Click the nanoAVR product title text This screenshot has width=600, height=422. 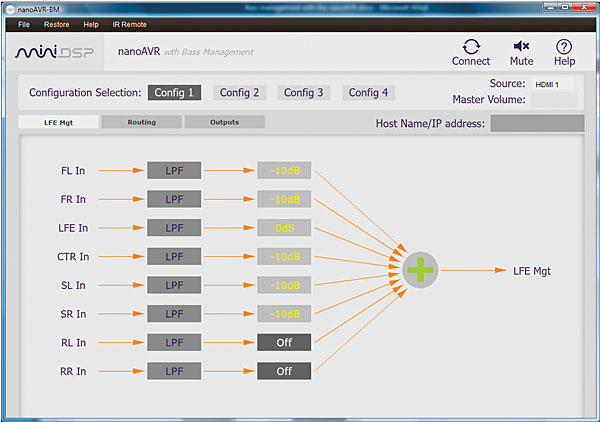coord(139,51)
